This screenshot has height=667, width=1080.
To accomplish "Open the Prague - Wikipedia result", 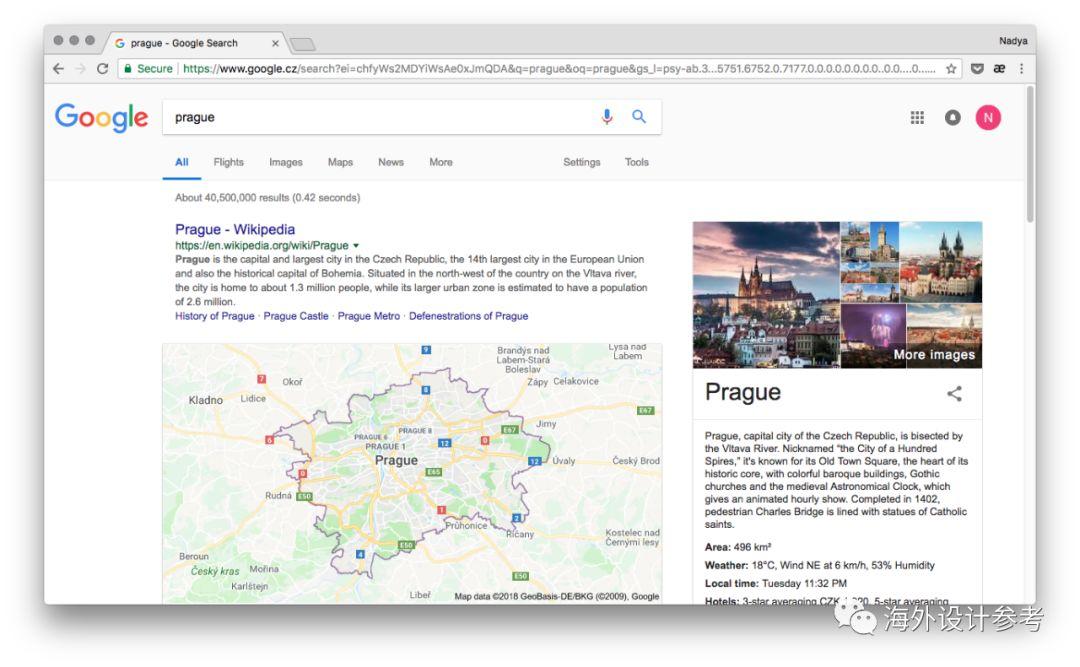I will [x=235, y=229].
